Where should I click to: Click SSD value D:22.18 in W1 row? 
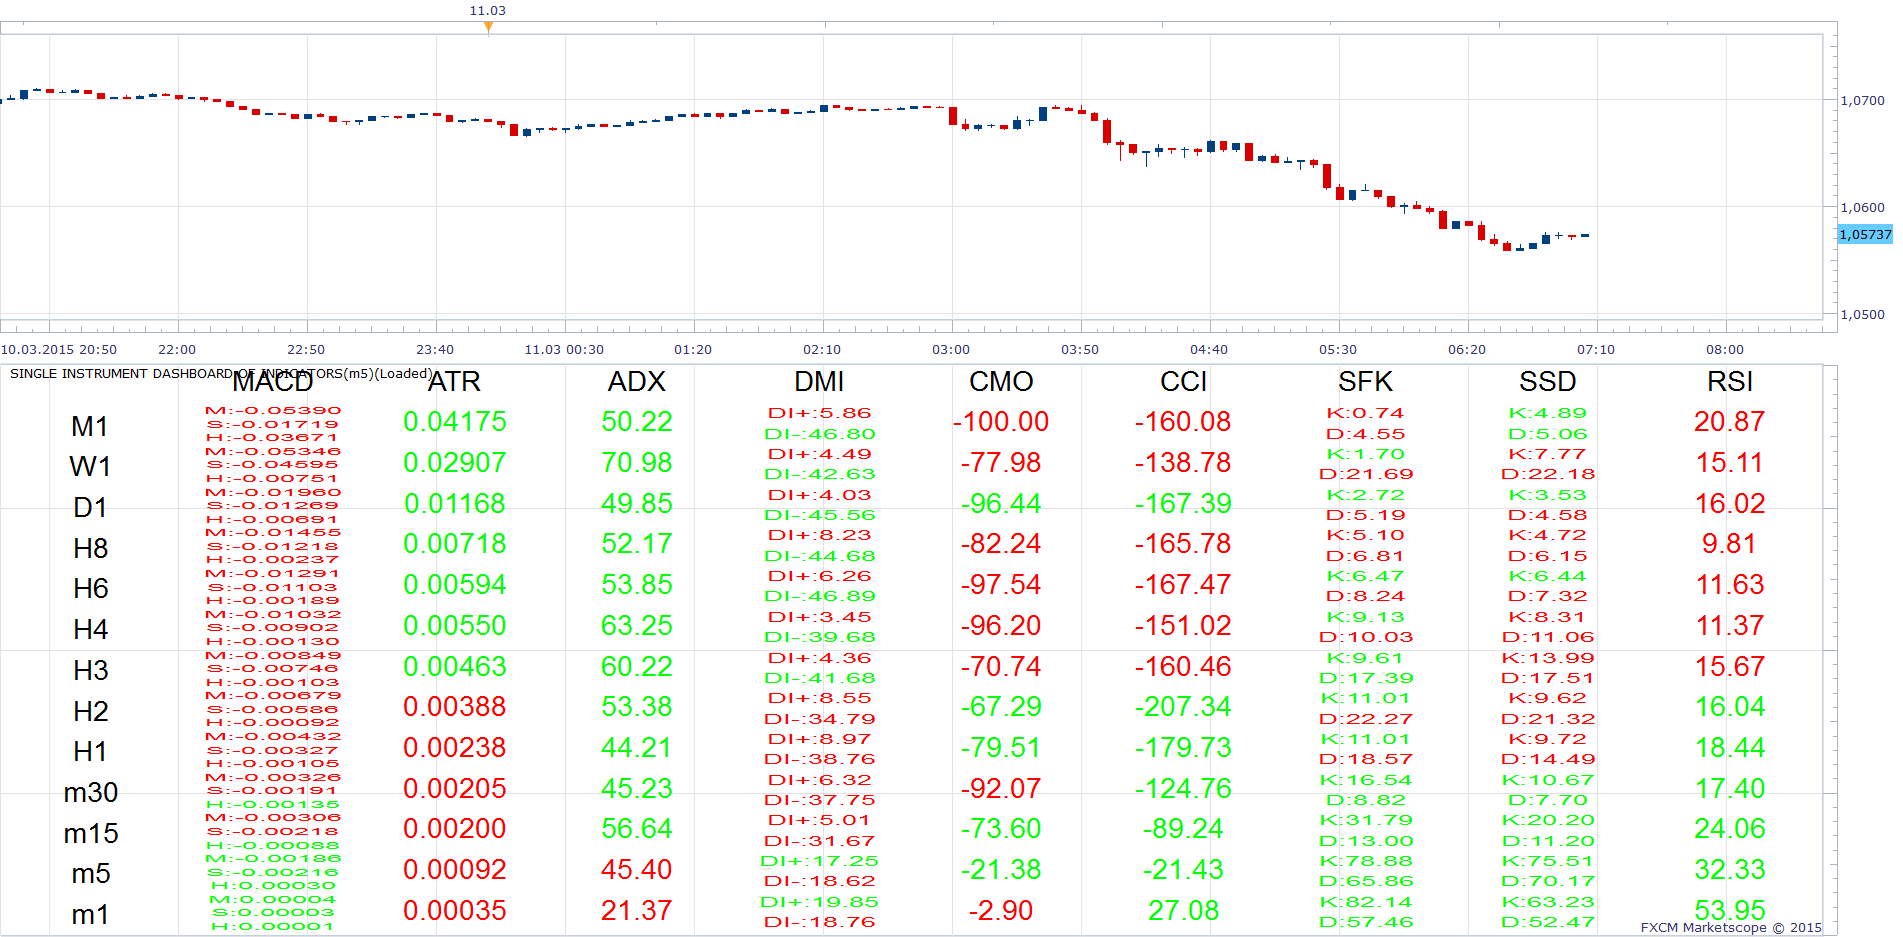click(1548, 474)
